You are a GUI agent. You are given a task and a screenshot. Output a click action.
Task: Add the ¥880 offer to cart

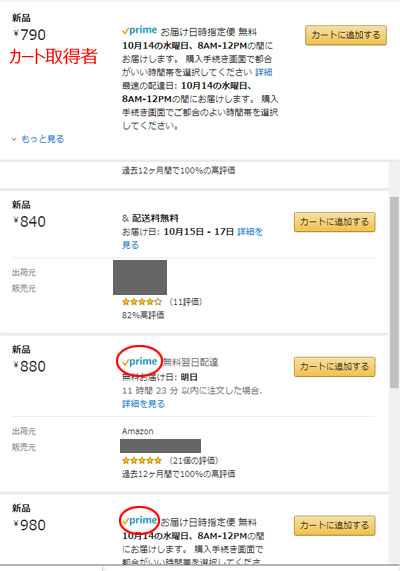point(334,366)
